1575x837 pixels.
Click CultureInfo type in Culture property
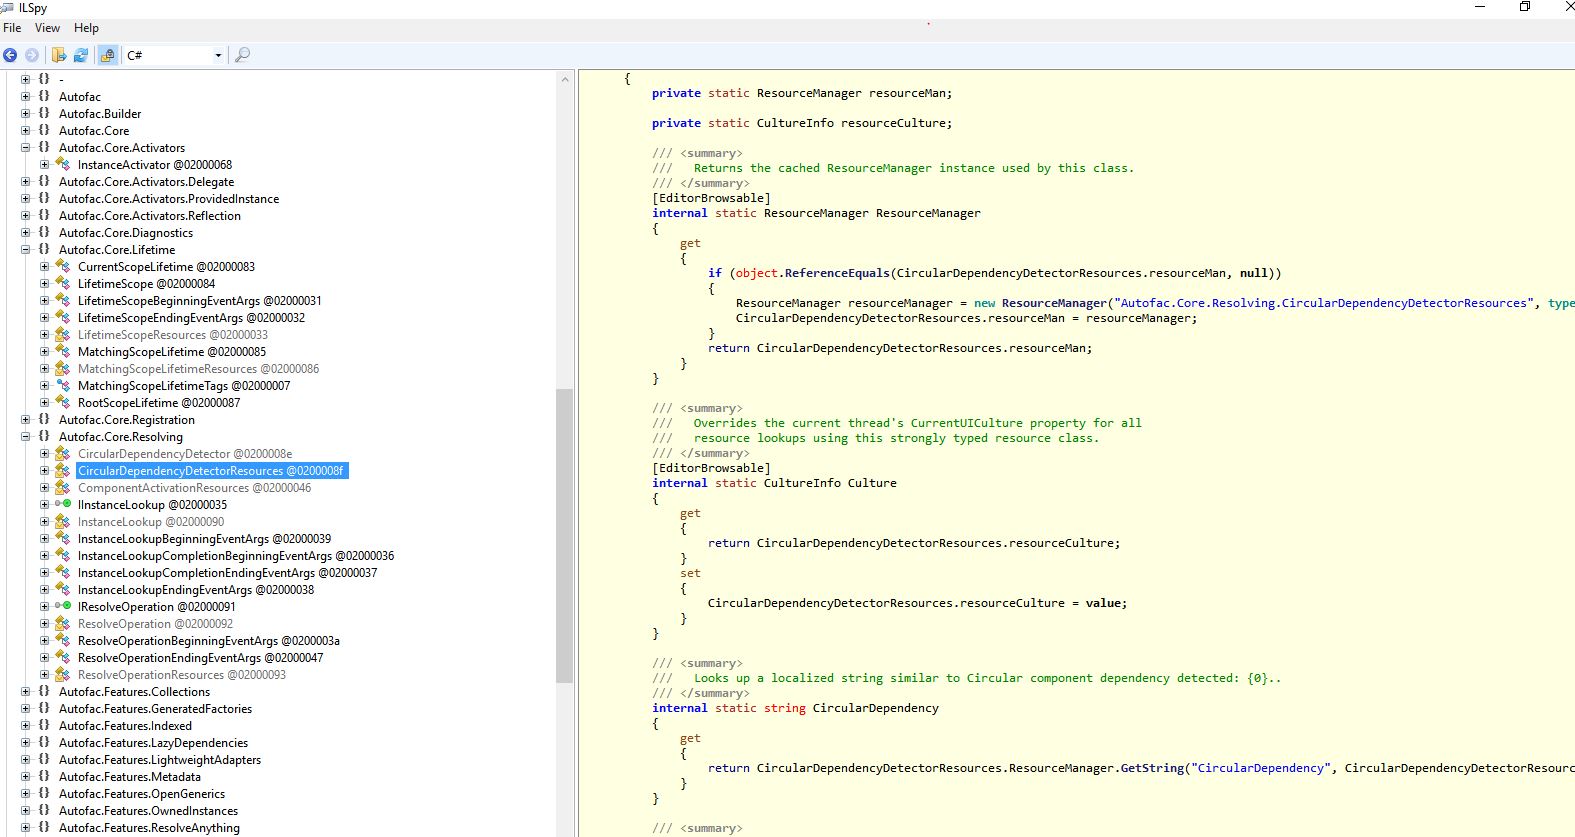(x=802, y=483)
